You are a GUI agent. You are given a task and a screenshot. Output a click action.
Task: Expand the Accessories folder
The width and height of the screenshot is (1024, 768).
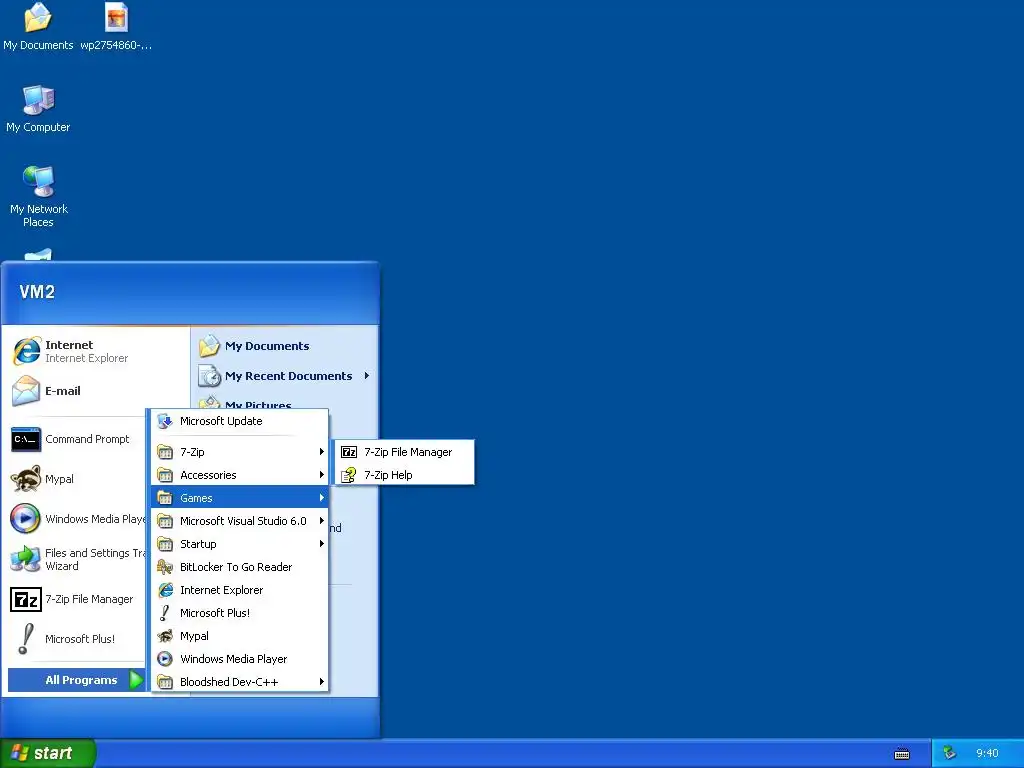239,475
